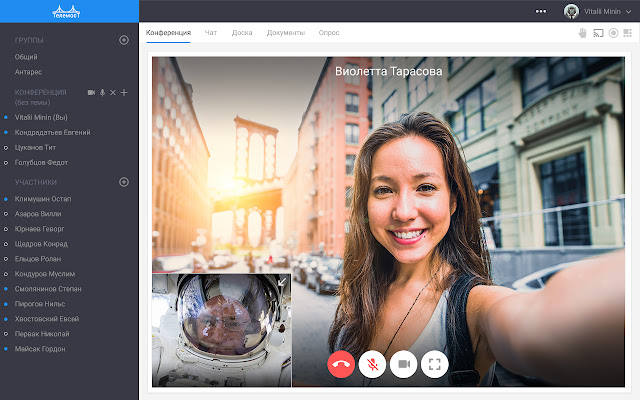This screenshot has height=400, width=640.
Task: Click the Виолетта Тарасова name label
Action: [389, 71]
